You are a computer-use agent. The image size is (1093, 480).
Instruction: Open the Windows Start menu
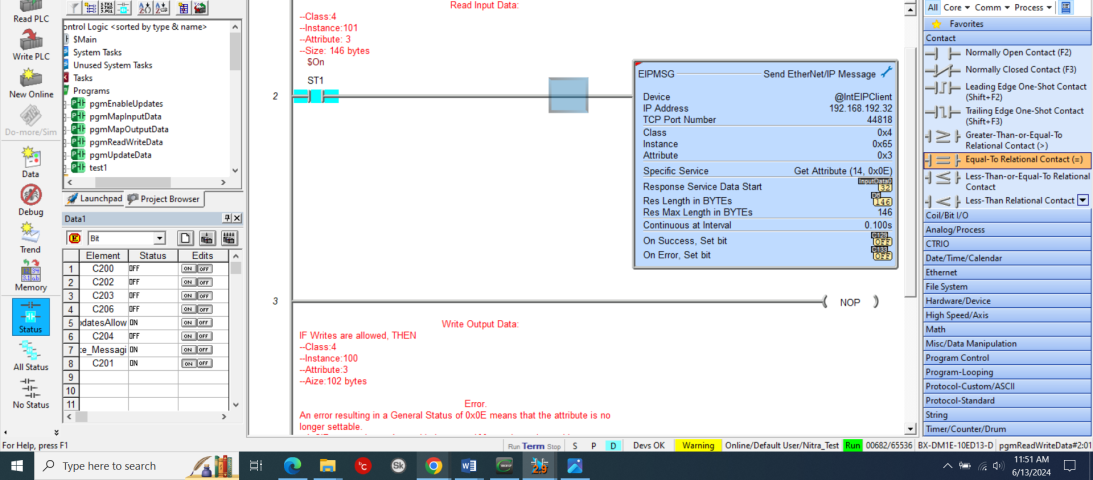(x=16, y=465)
